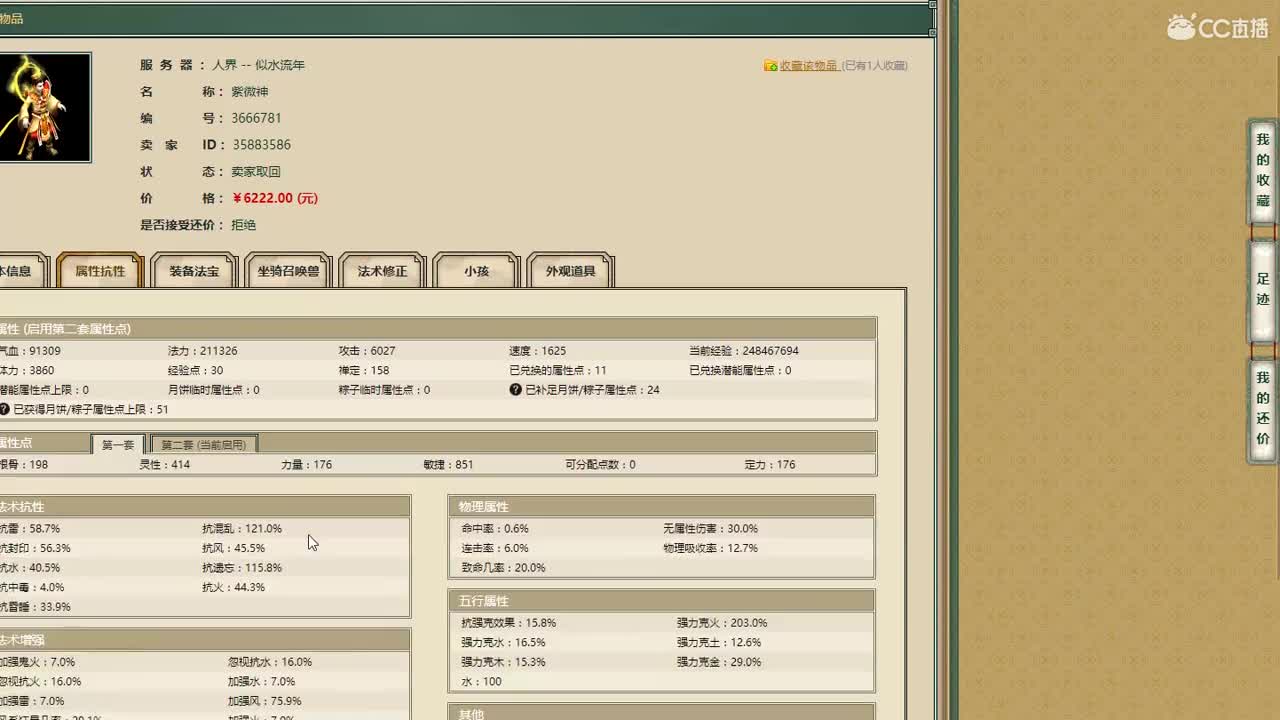Click the 强力克金：29.0% value

point(719,662)
